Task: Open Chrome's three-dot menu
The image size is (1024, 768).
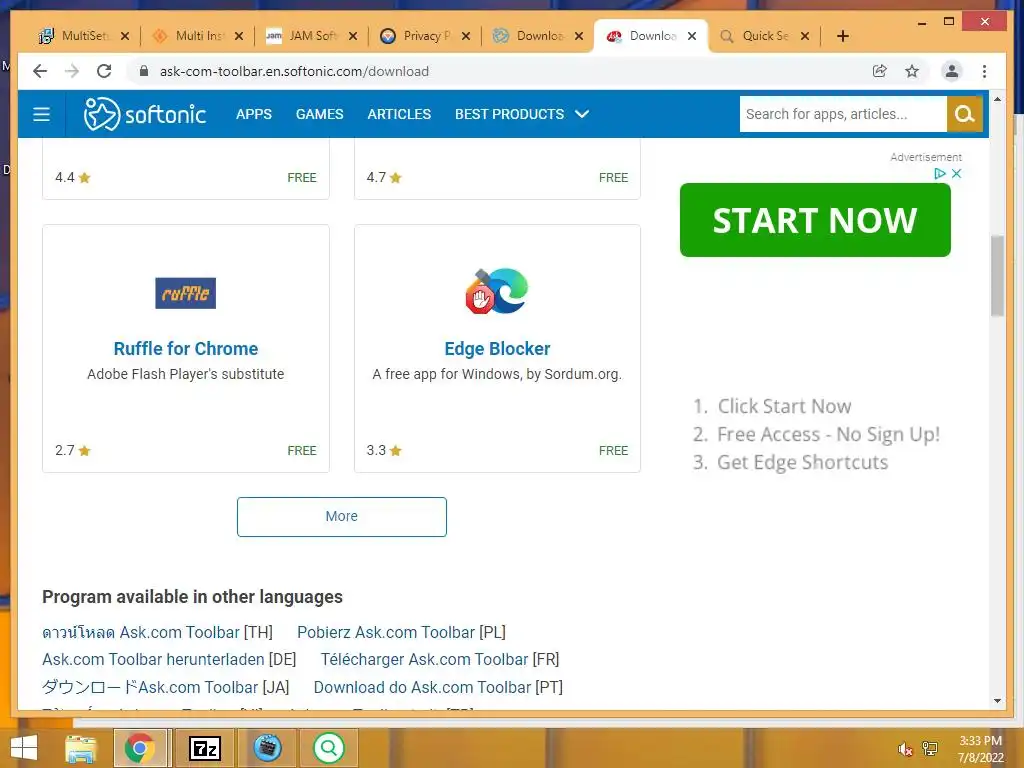Action: (x=984, y=71)
